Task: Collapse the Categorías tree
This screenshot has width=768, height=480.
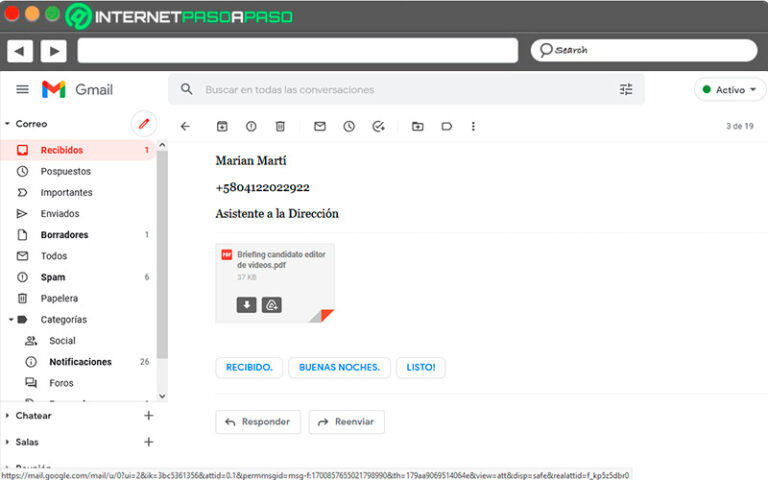Action: tap(11, 319)
